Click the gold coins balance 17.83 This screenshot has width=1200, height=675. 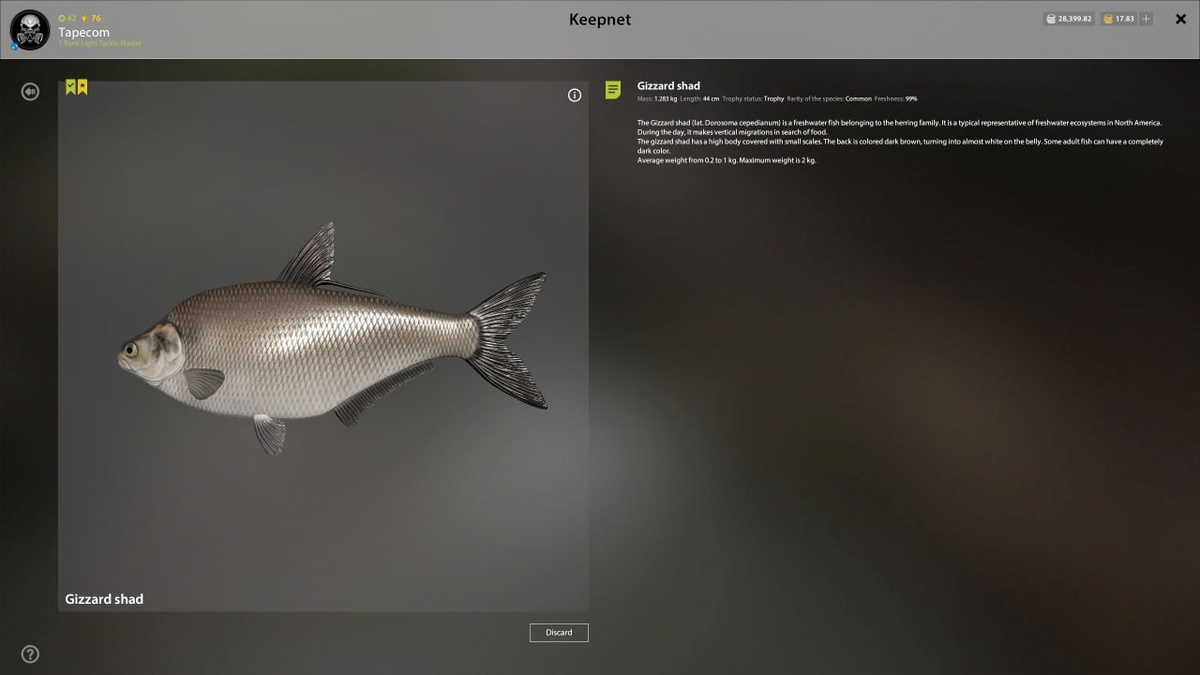[1119, 19]
